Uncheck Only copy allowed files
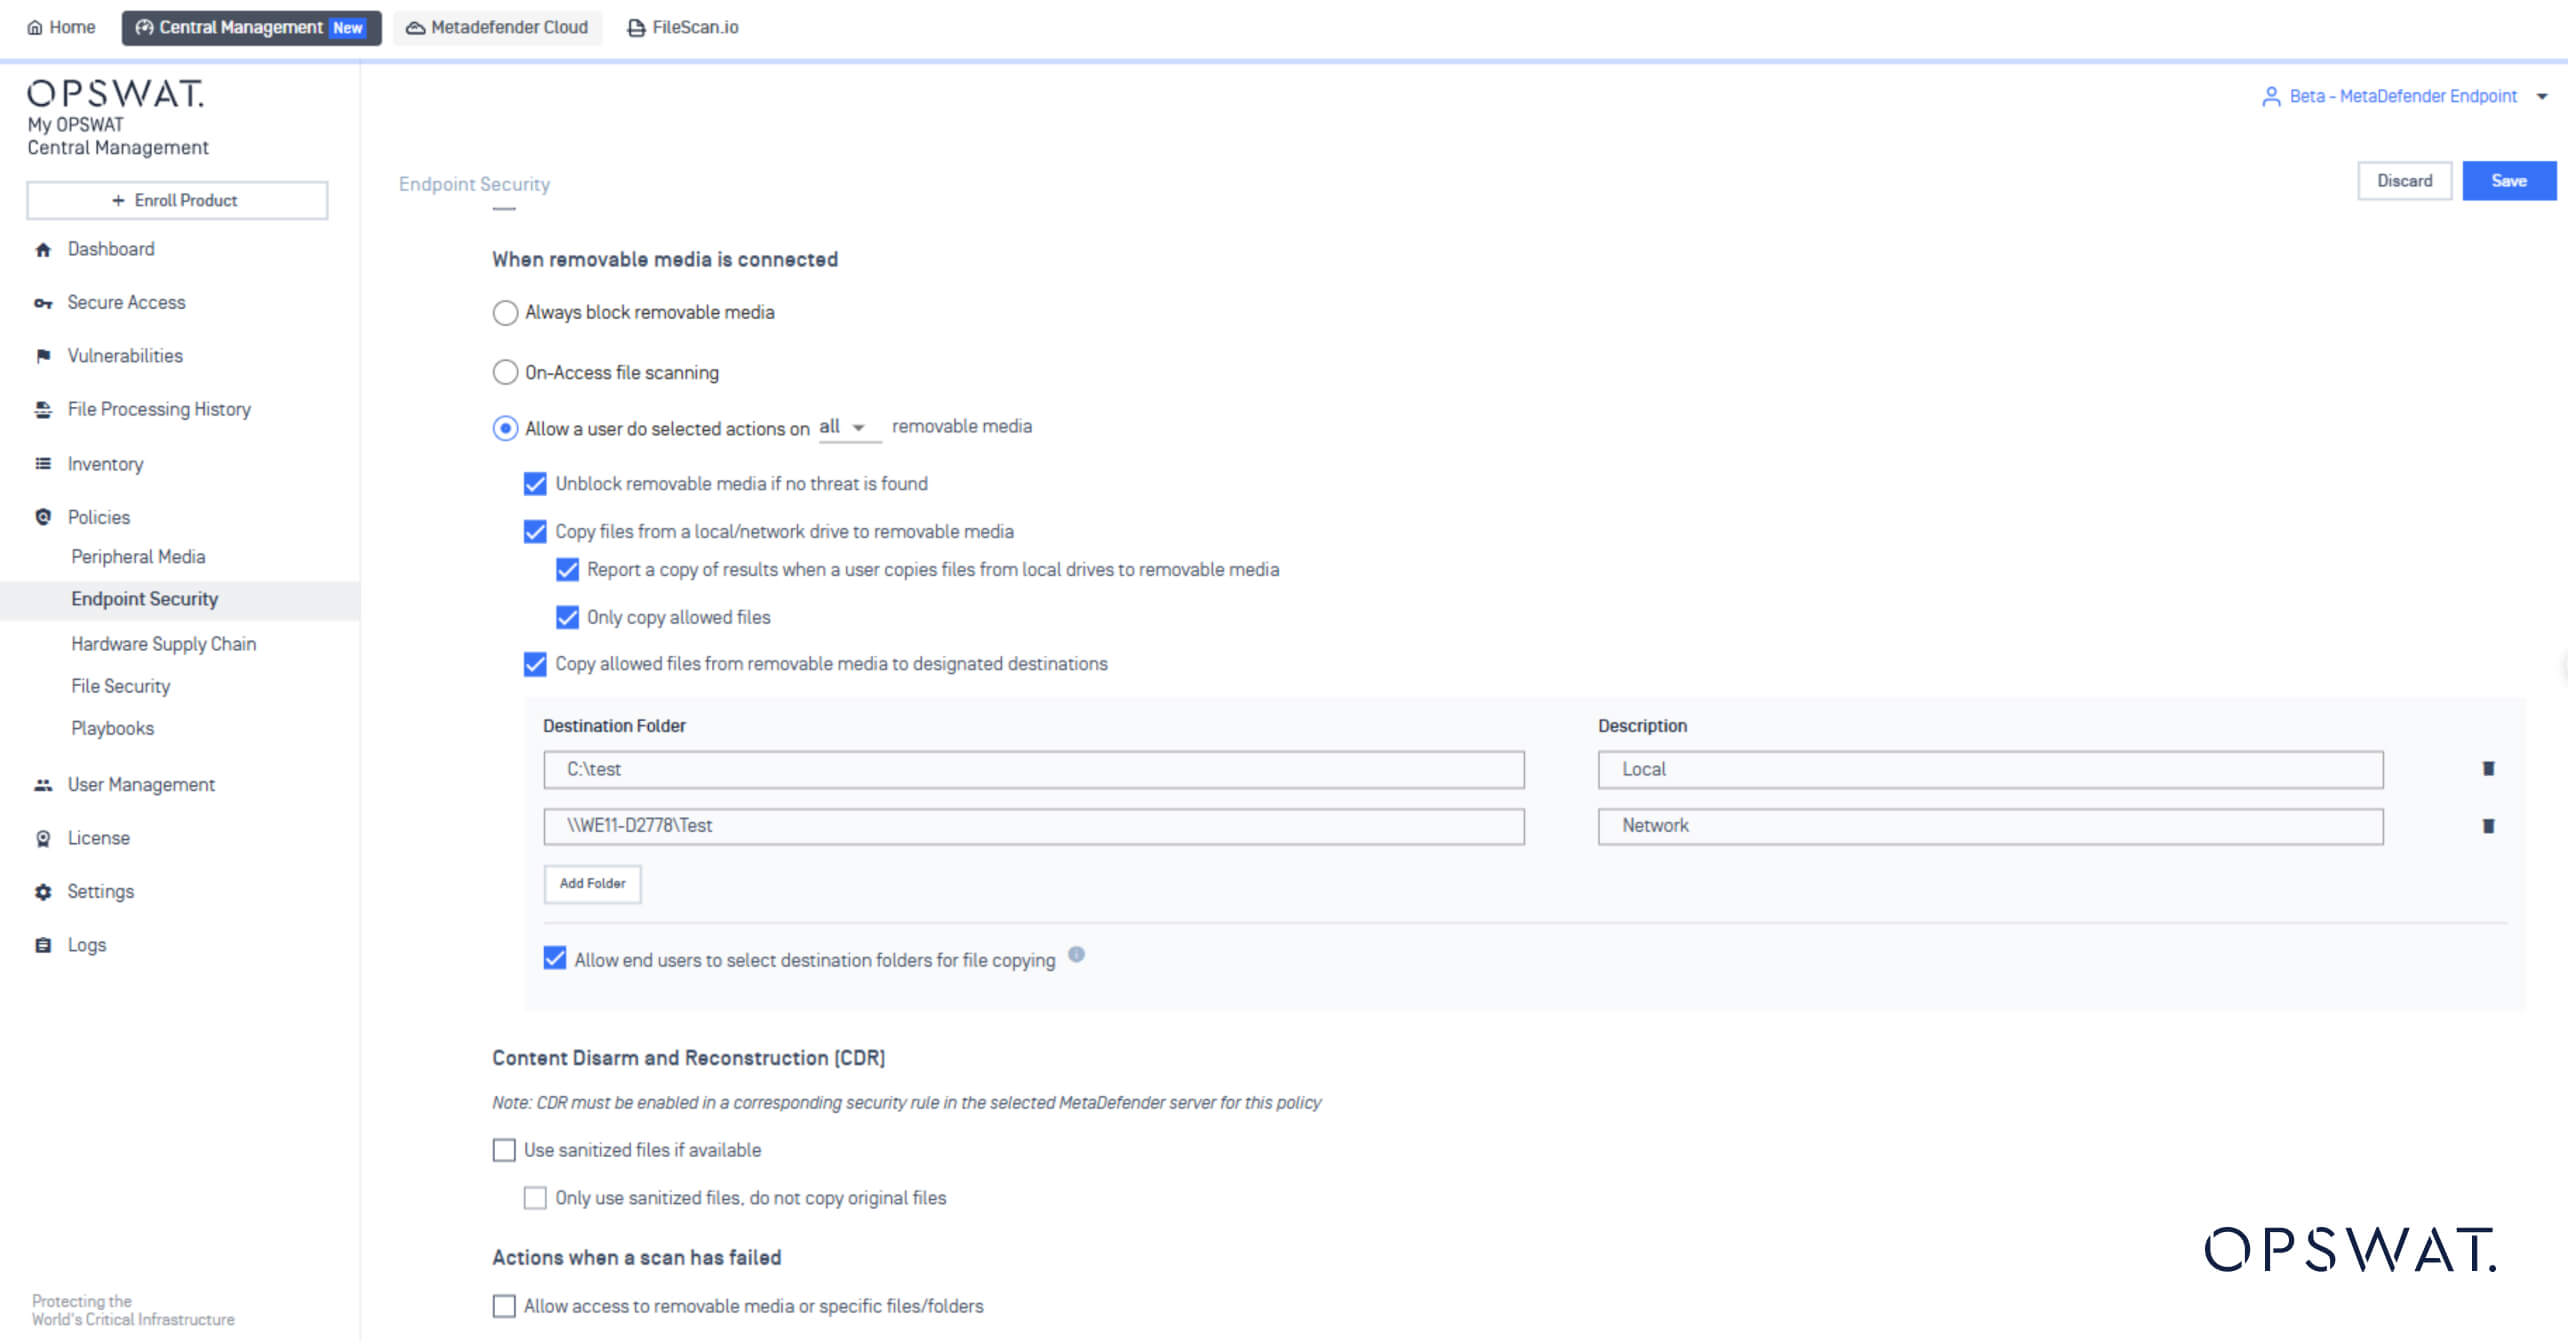The height and width of the screenshot is (1344, 2568). [x=567, y=617]
